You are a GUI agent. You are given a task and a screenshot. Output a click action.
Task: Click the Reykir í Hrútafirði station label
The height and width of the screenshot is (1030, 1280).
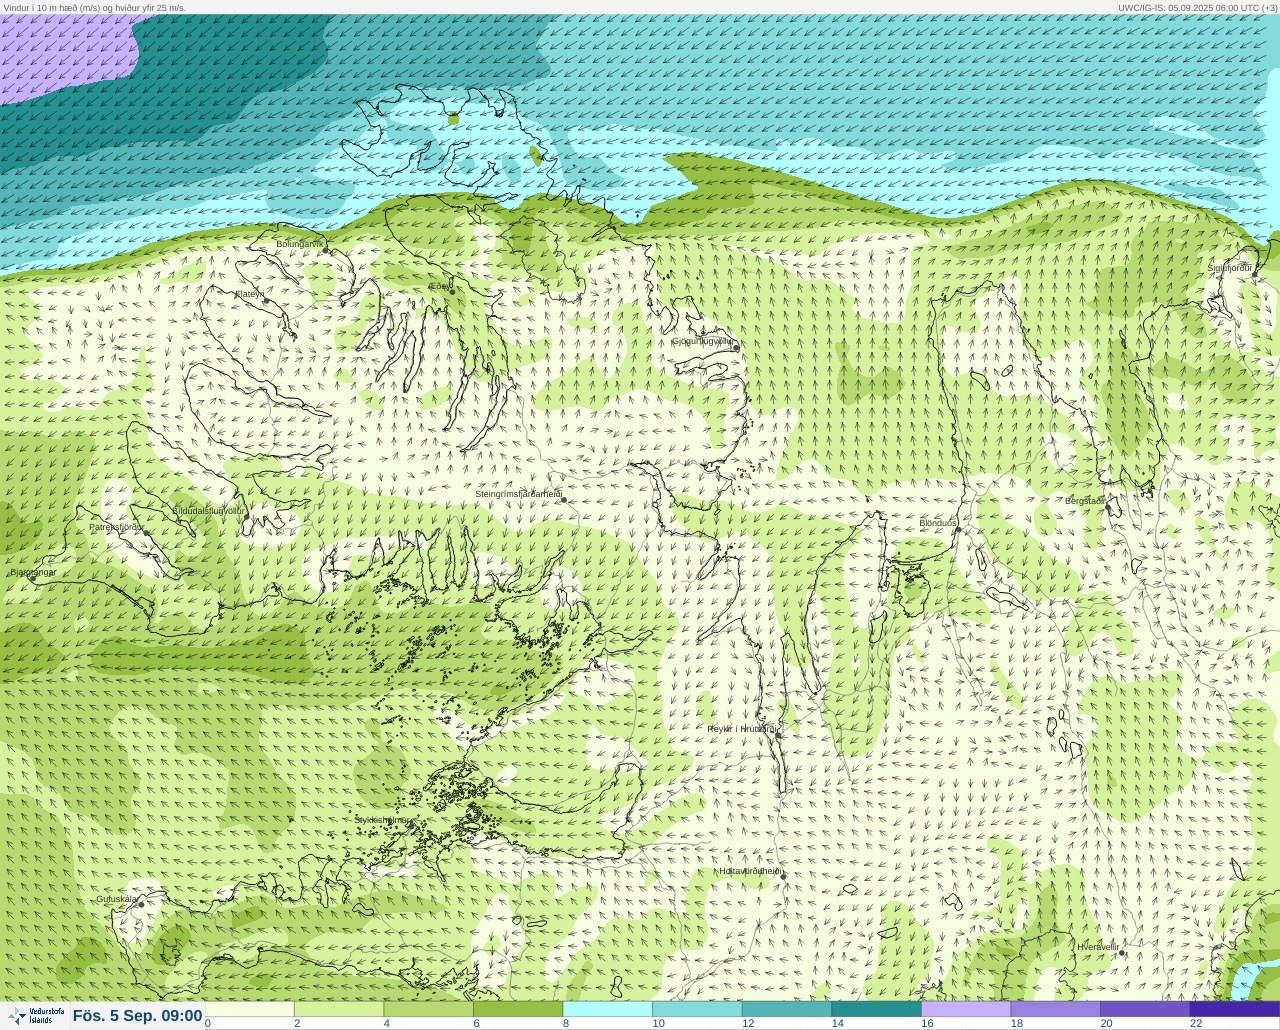[741, 729]
